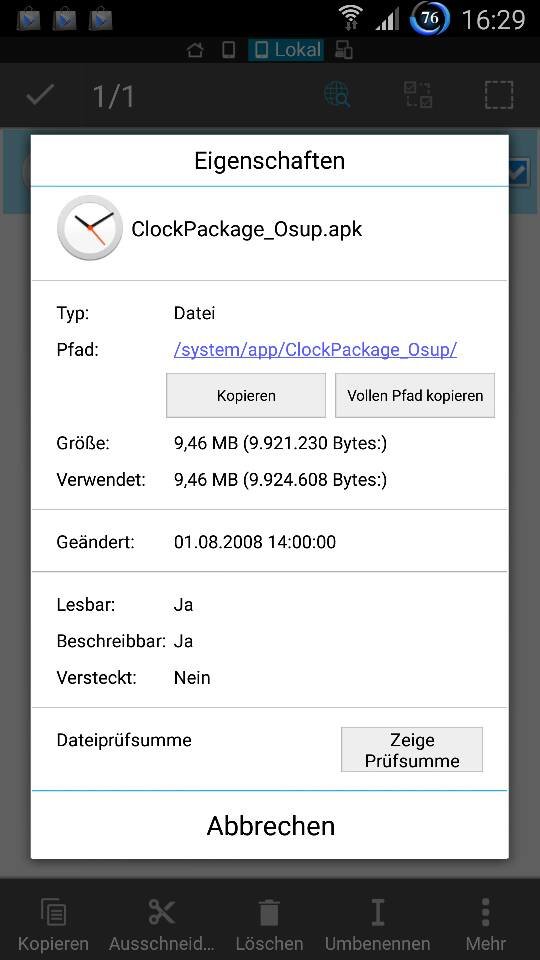Tap the network devices icon beside Lokal
Viewport: 540px width, 960px height.
pos(343,50)
